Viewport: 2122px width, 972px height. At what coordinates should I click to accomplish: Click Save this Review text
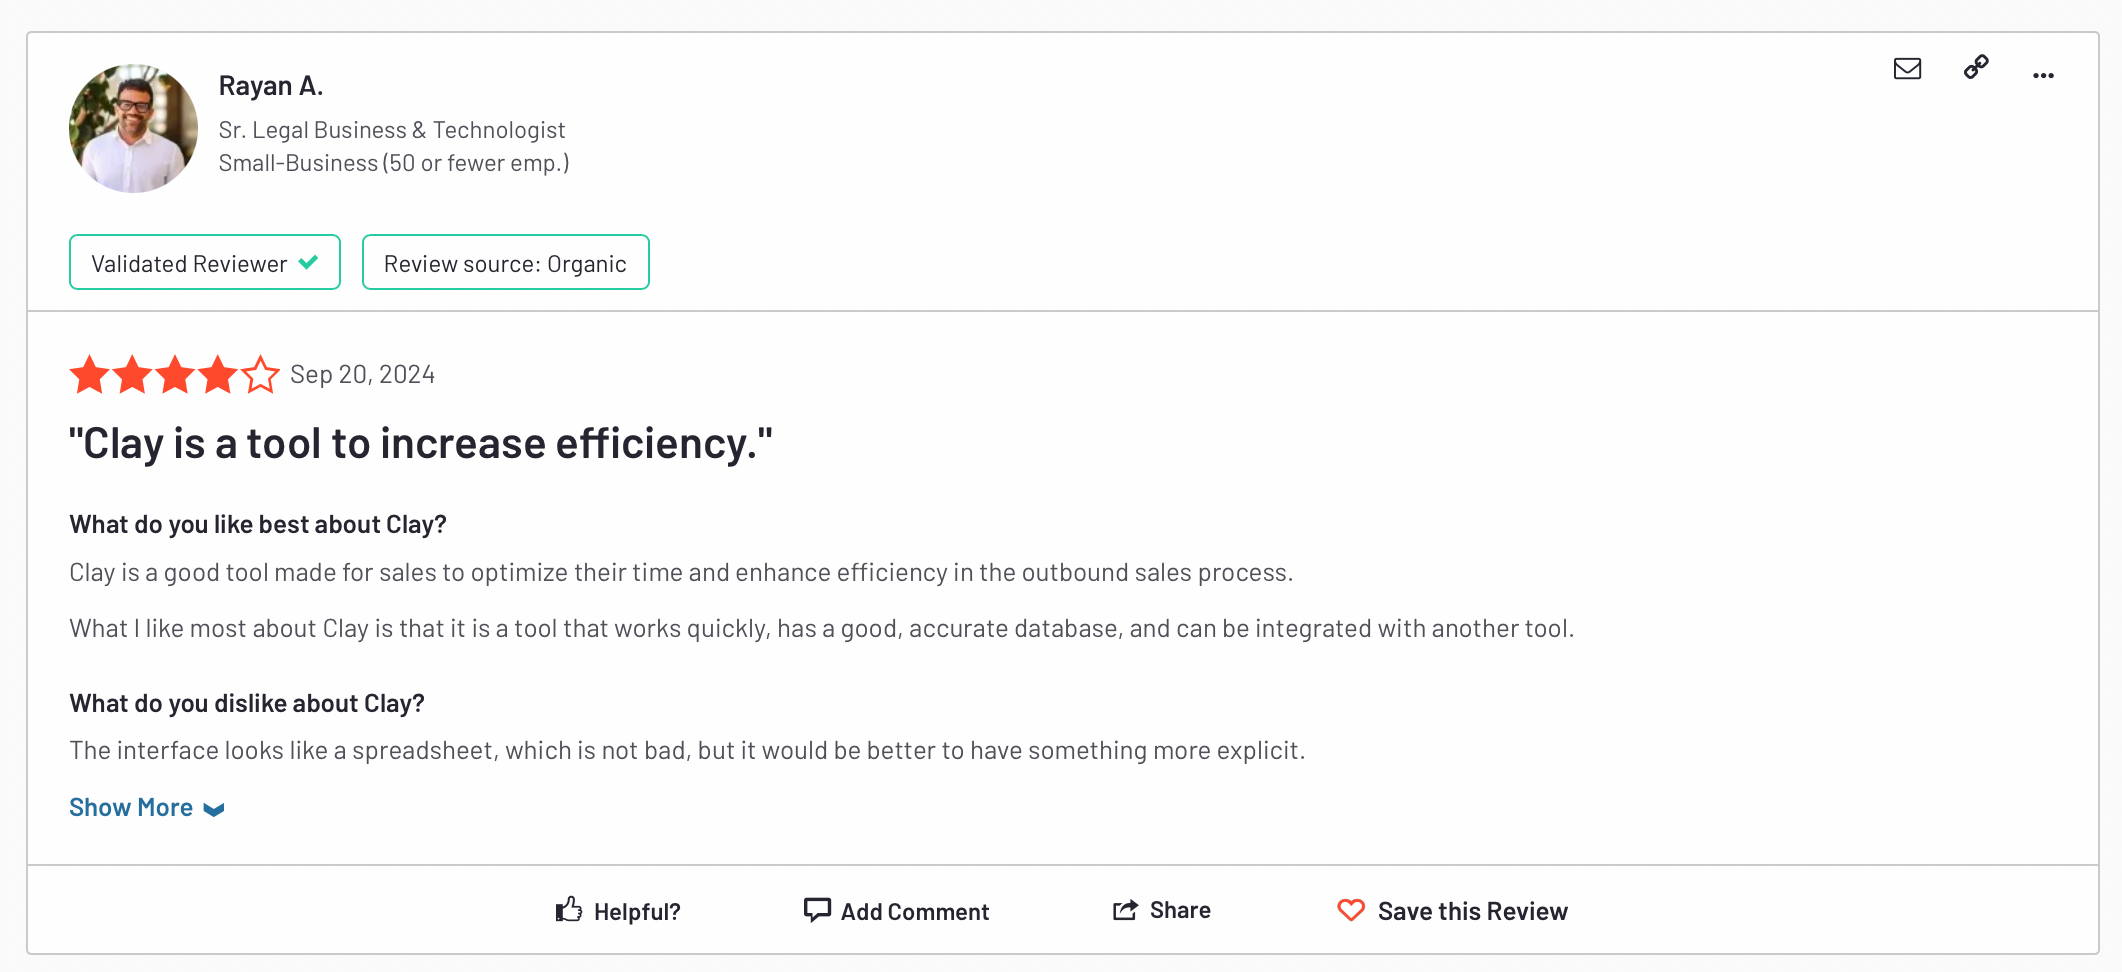pyautogui.click(x=1473, y=911)
